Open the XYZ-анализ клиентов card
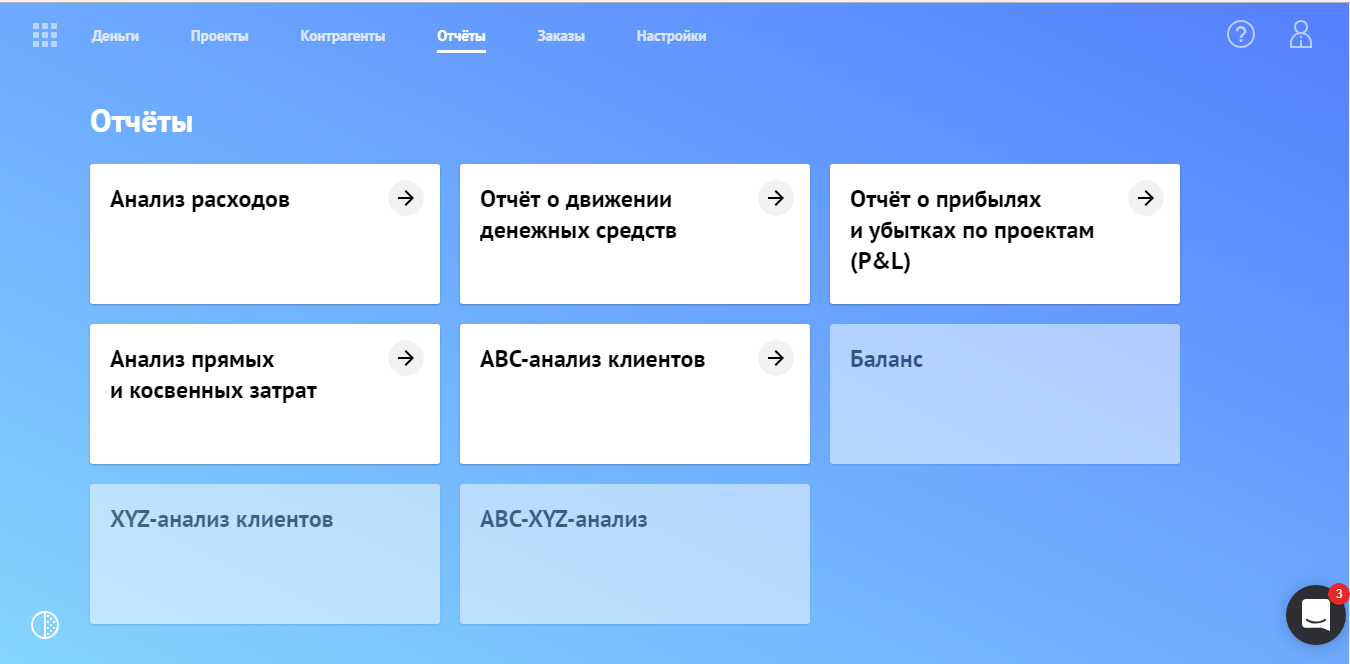This screenshot has width=1350, height=664. tap(265, 553)
